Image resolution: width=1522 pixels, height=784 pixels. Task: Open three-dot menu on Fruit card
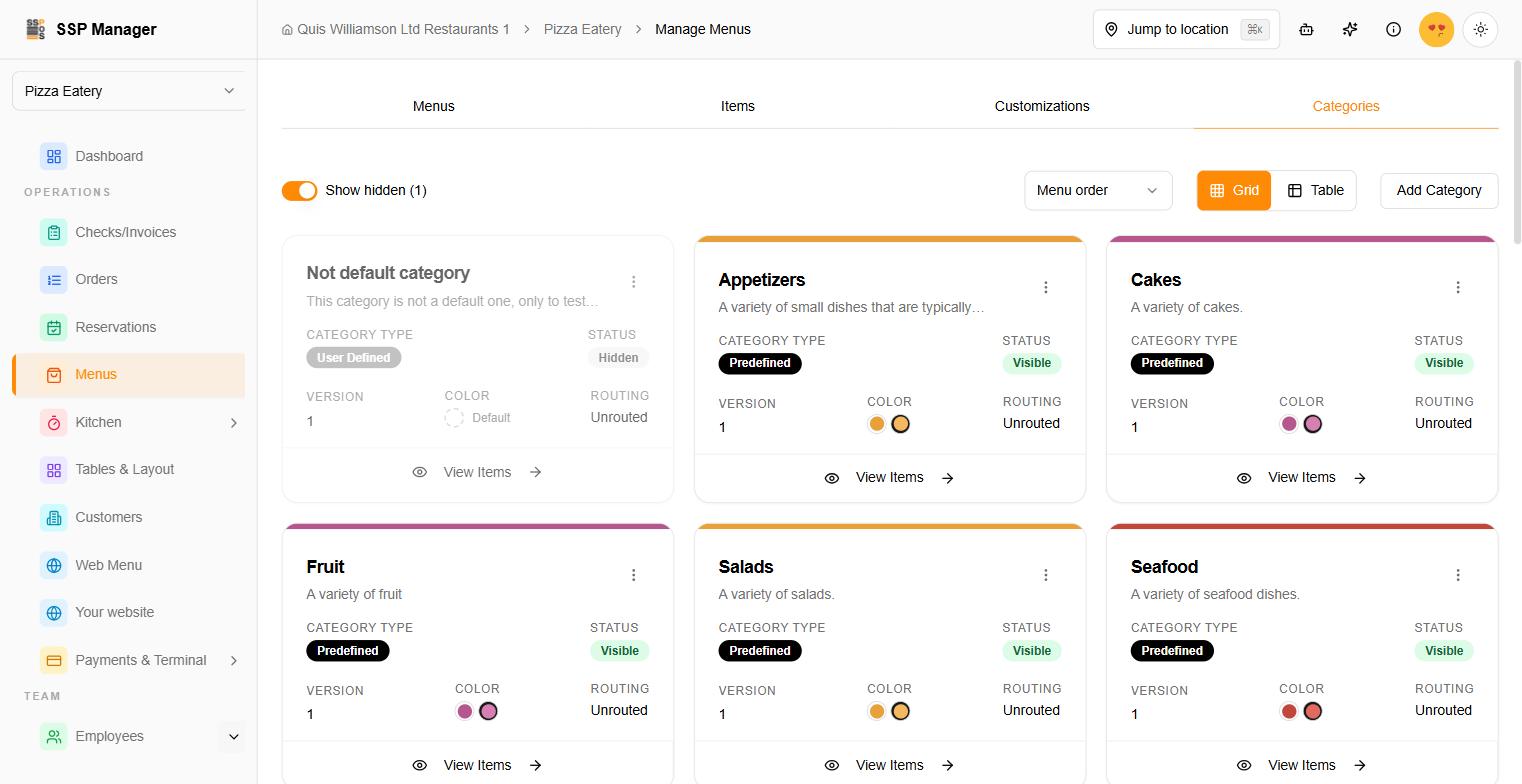[634, 575]
